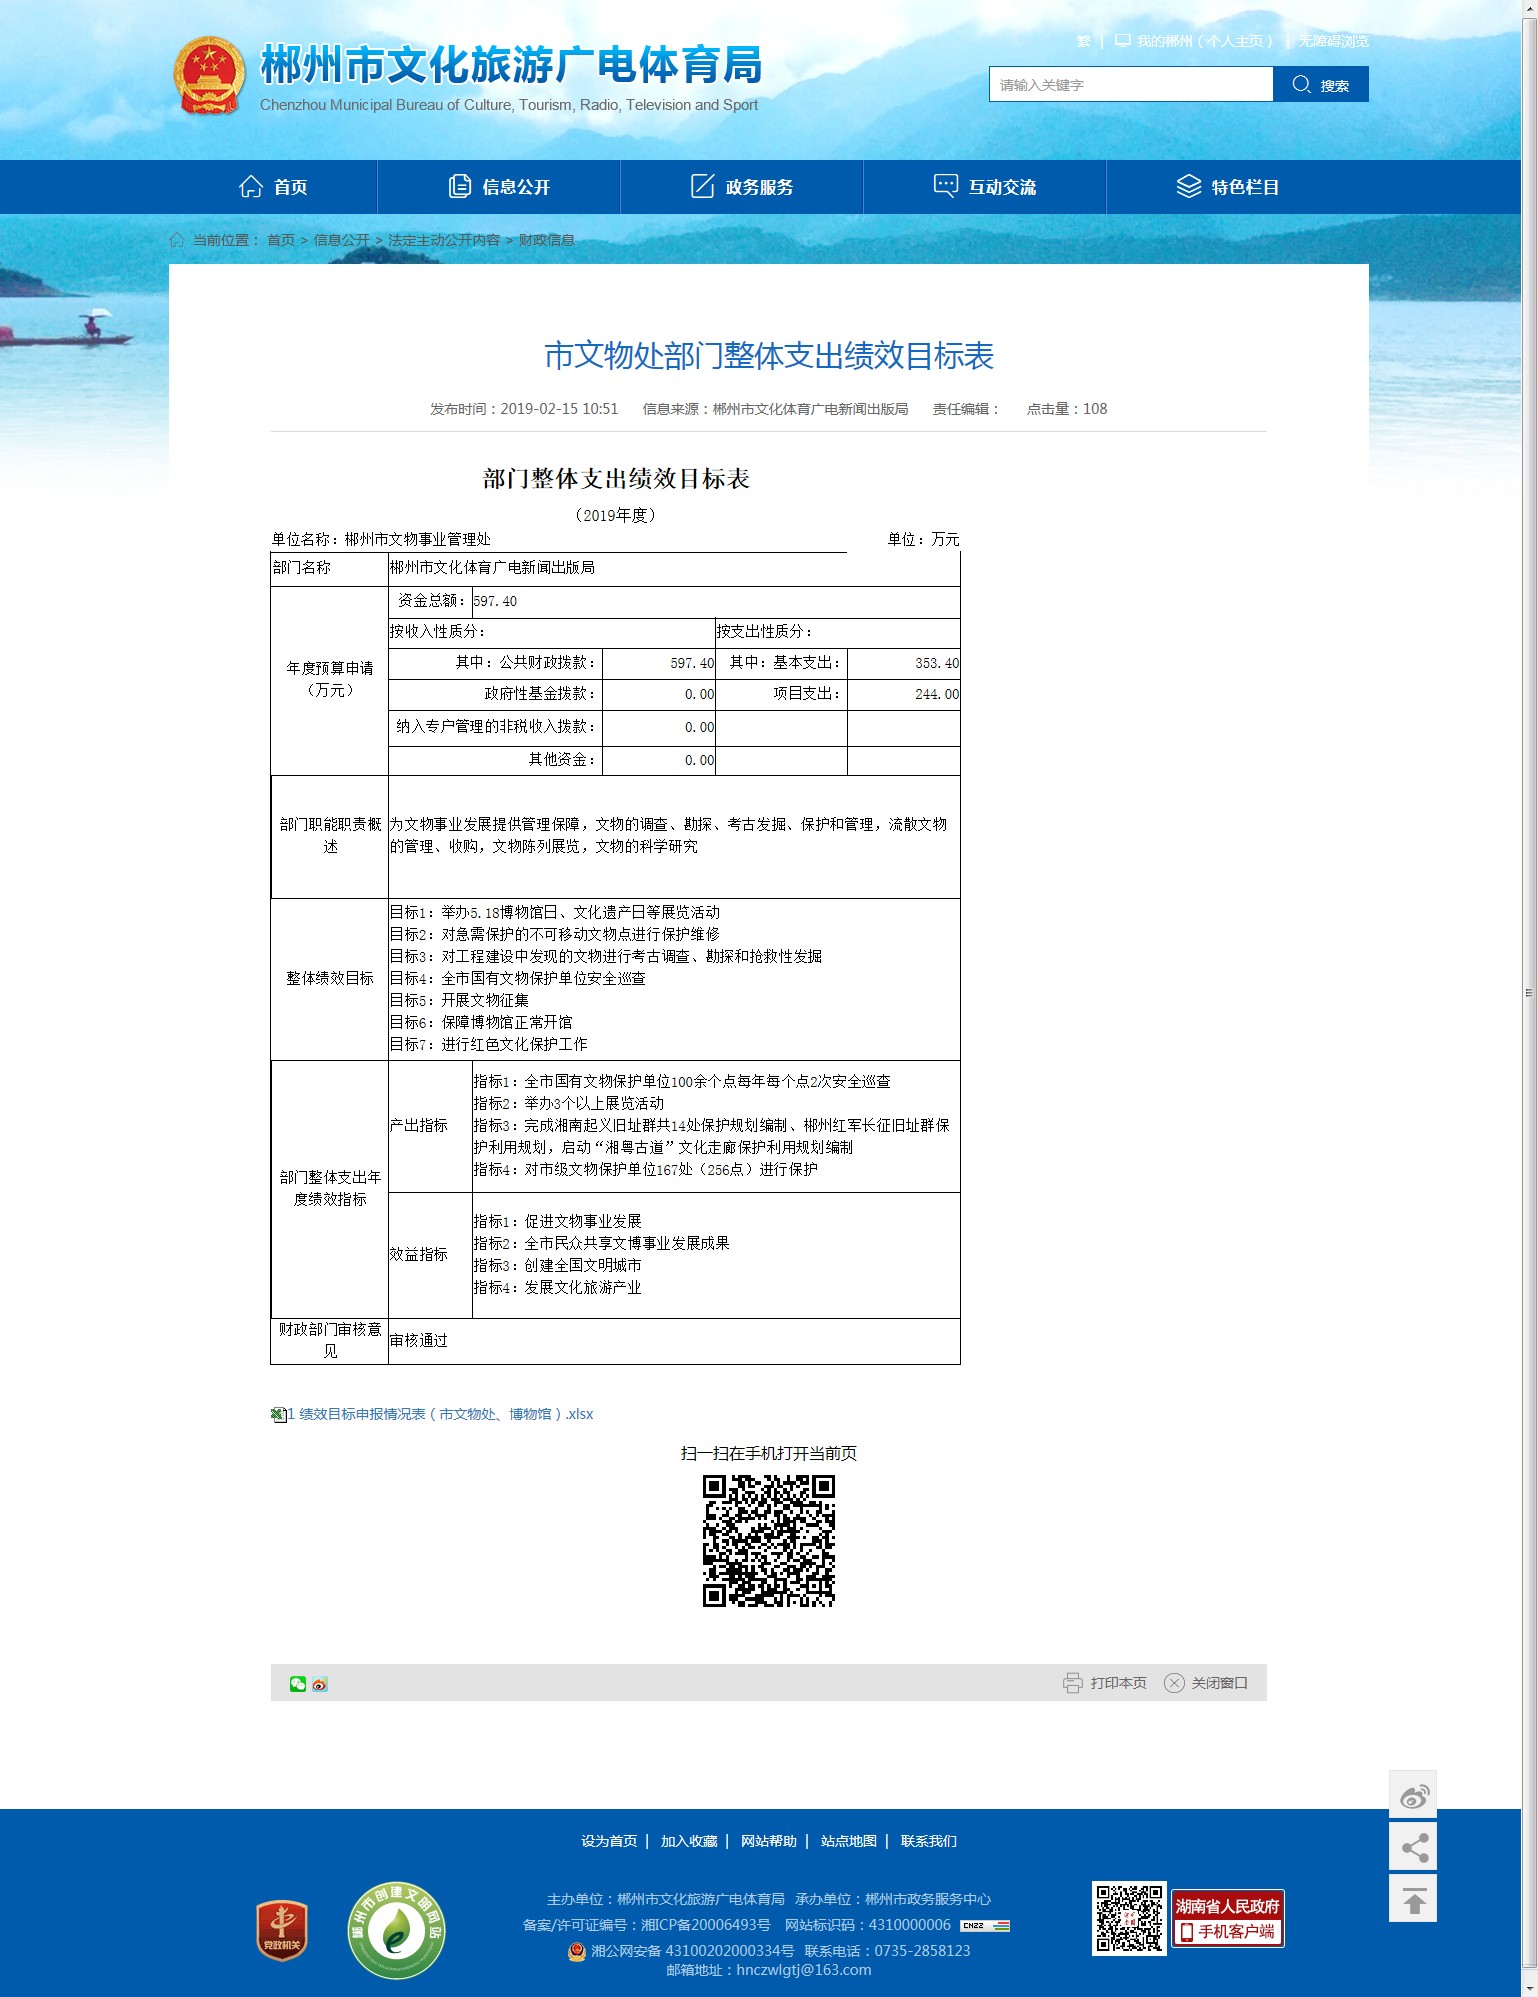
Task: Click the 效益指标 table cell
Action: pos(430,1255)
